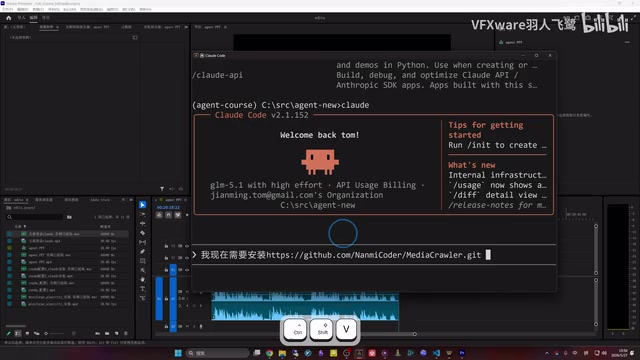Select the Type tool
This screenshot has width=640, height=360.
tap(142, 289)
